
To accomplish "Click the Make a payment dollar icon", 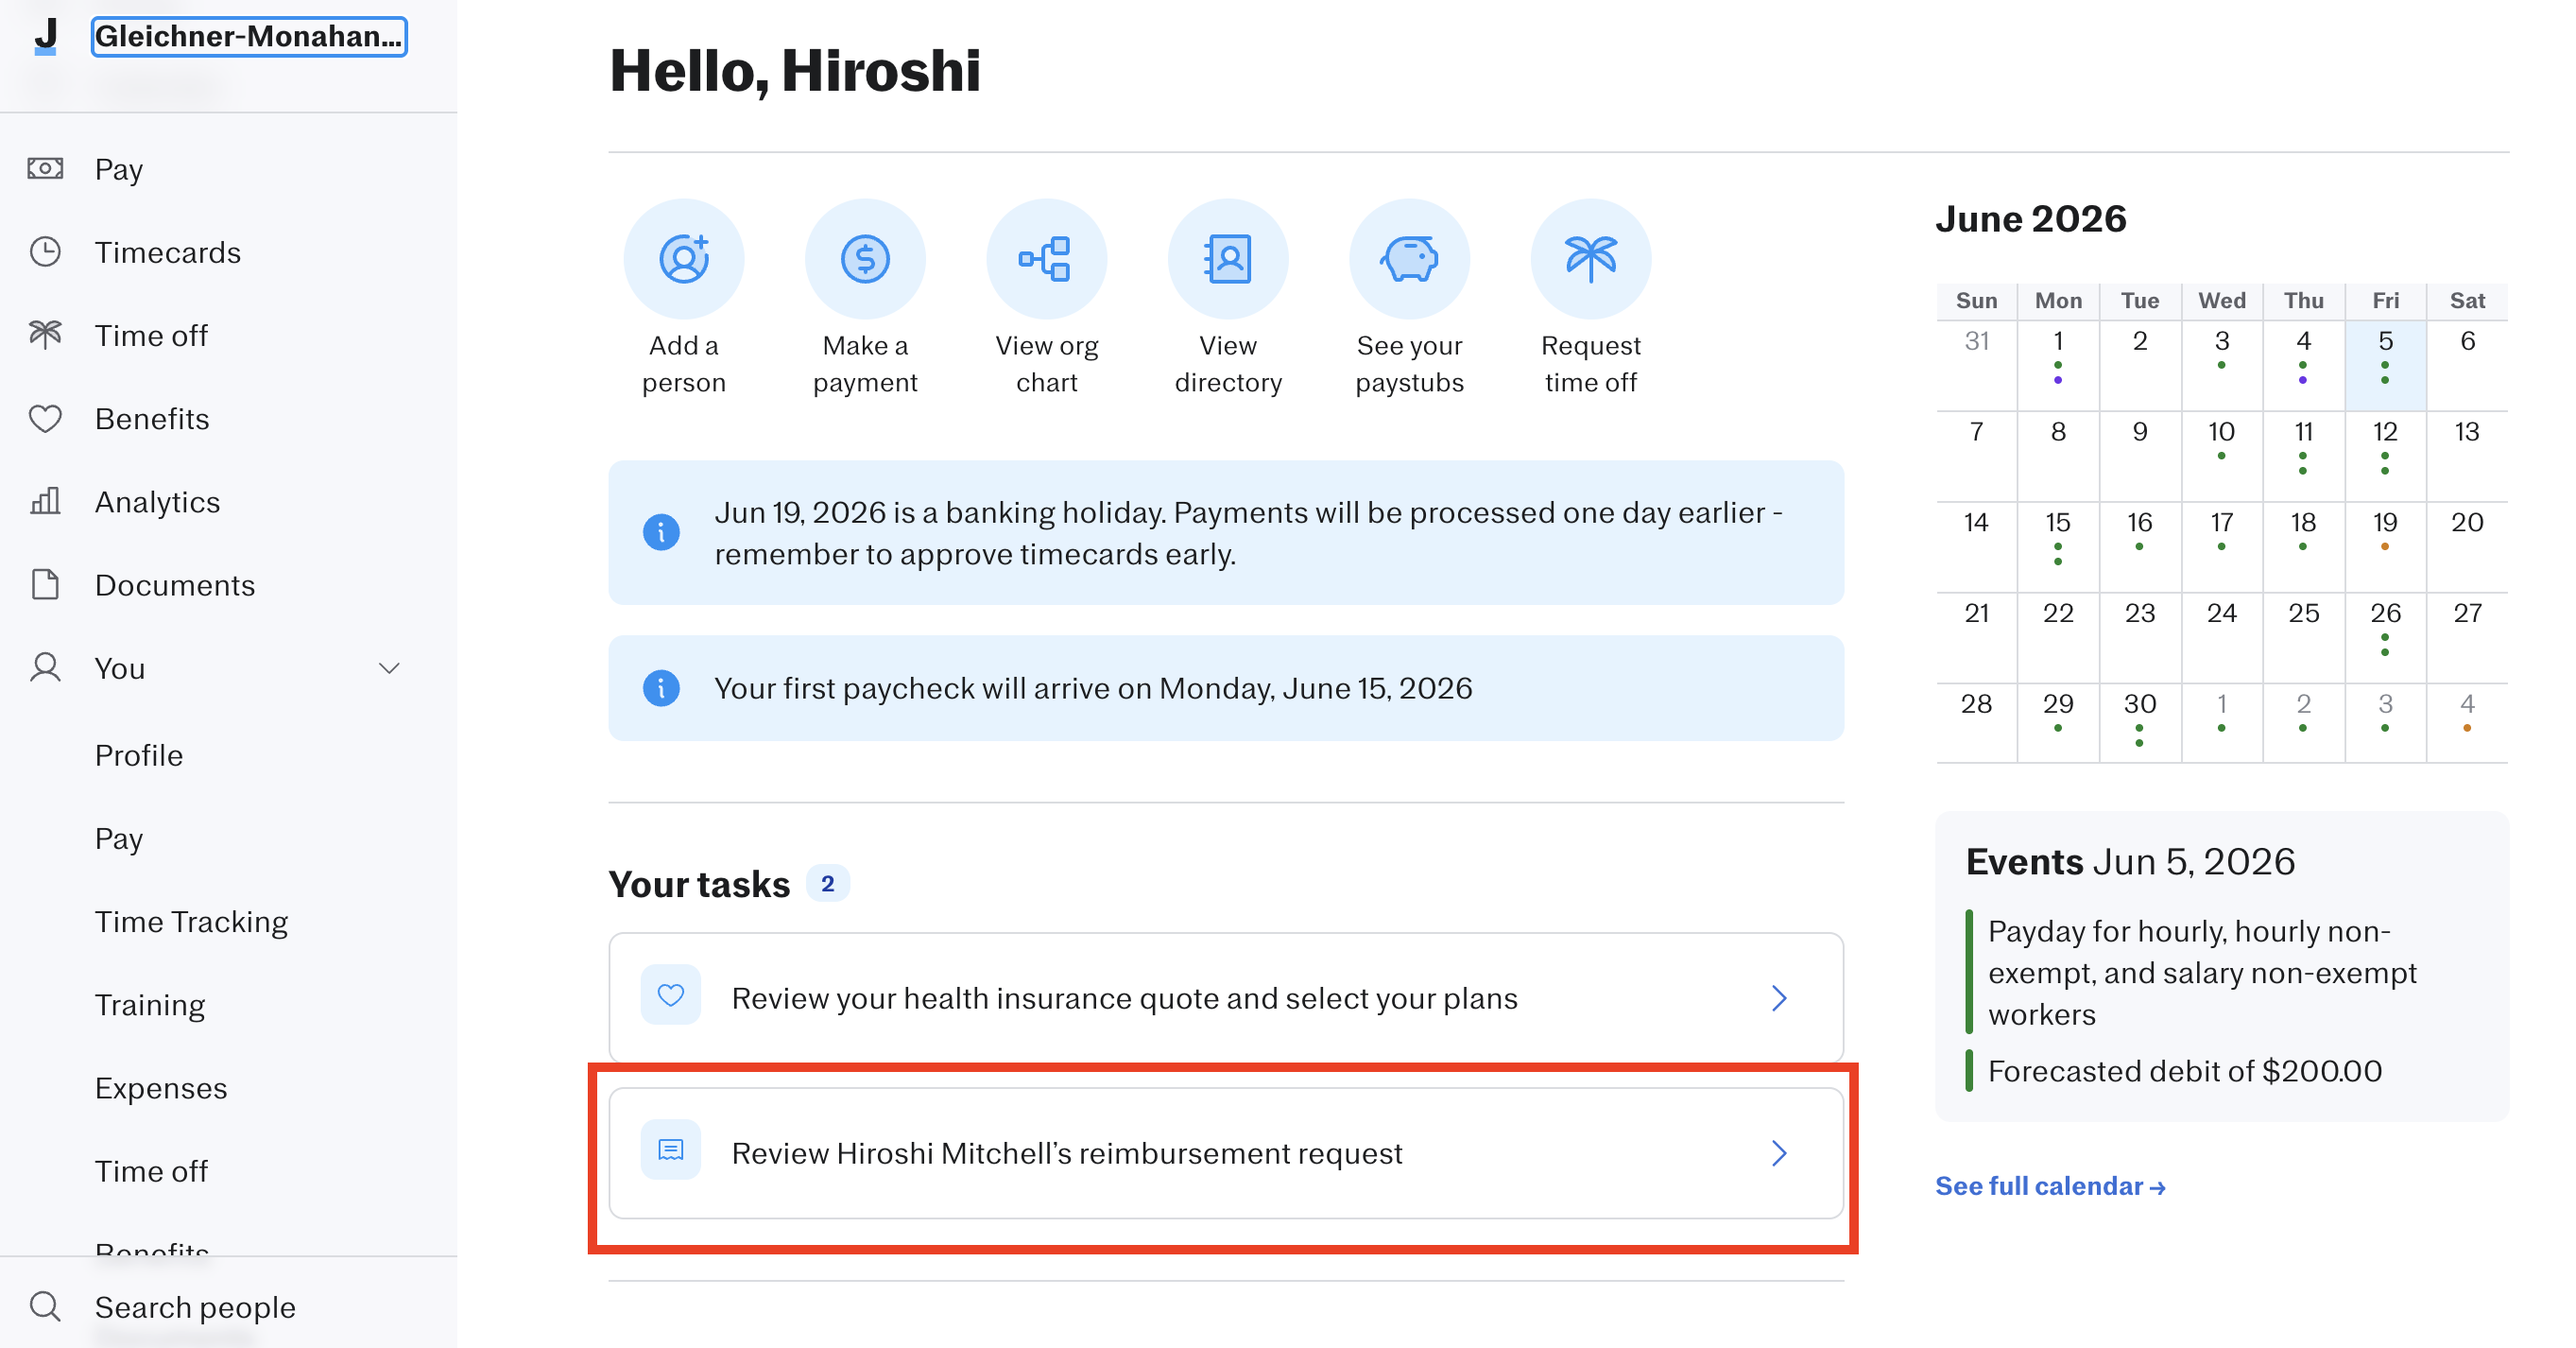I will coord(865,258).
